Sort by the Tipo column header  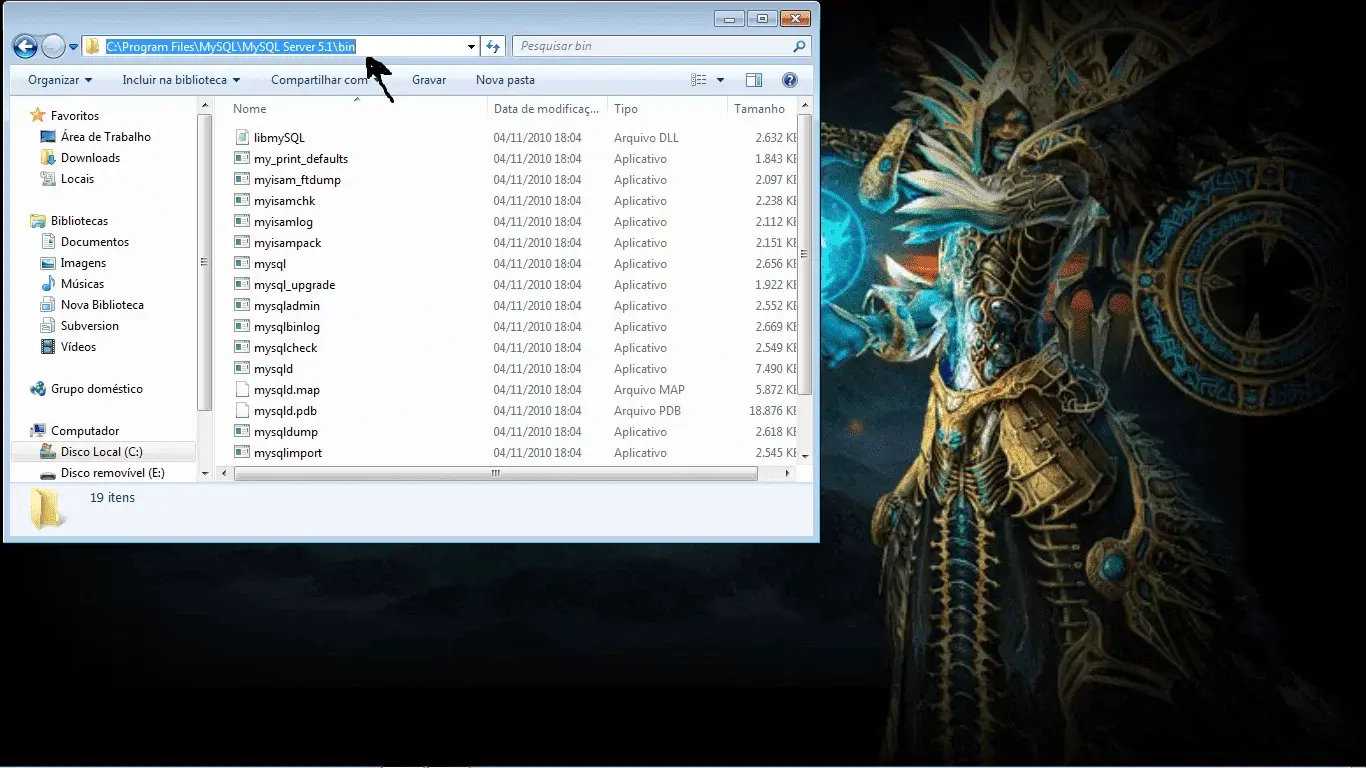pyautogui.click(x=667, y=109)
